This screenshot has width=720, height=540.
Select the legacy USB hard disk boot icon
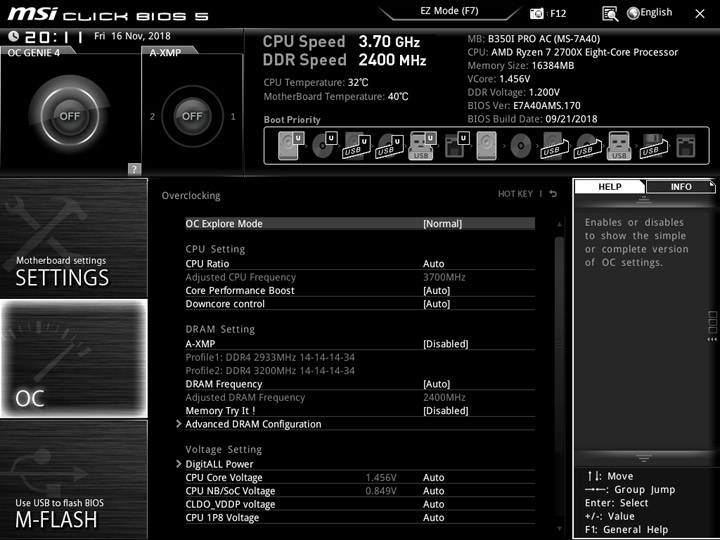point(554,146)
